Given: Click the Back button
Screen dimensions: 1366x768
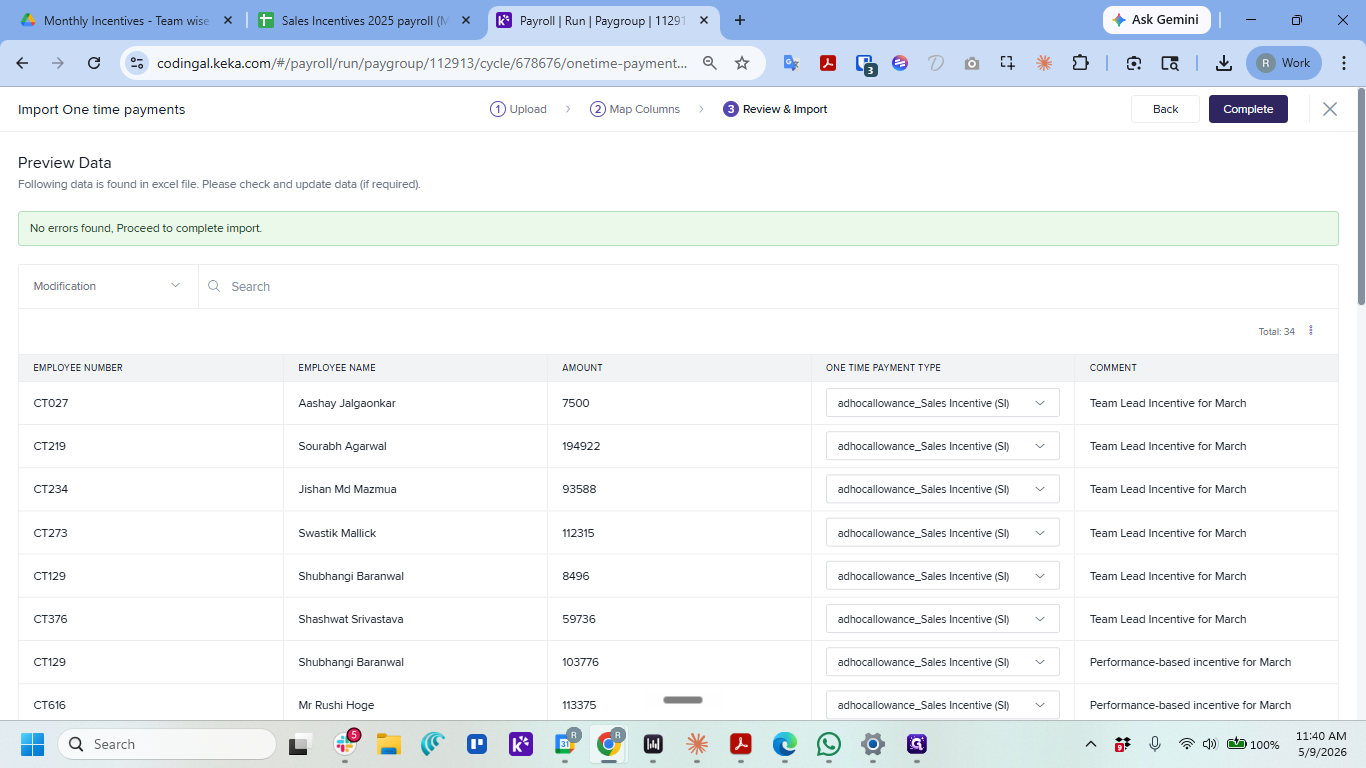Looking at the screenshot, I should (1165, 109).
